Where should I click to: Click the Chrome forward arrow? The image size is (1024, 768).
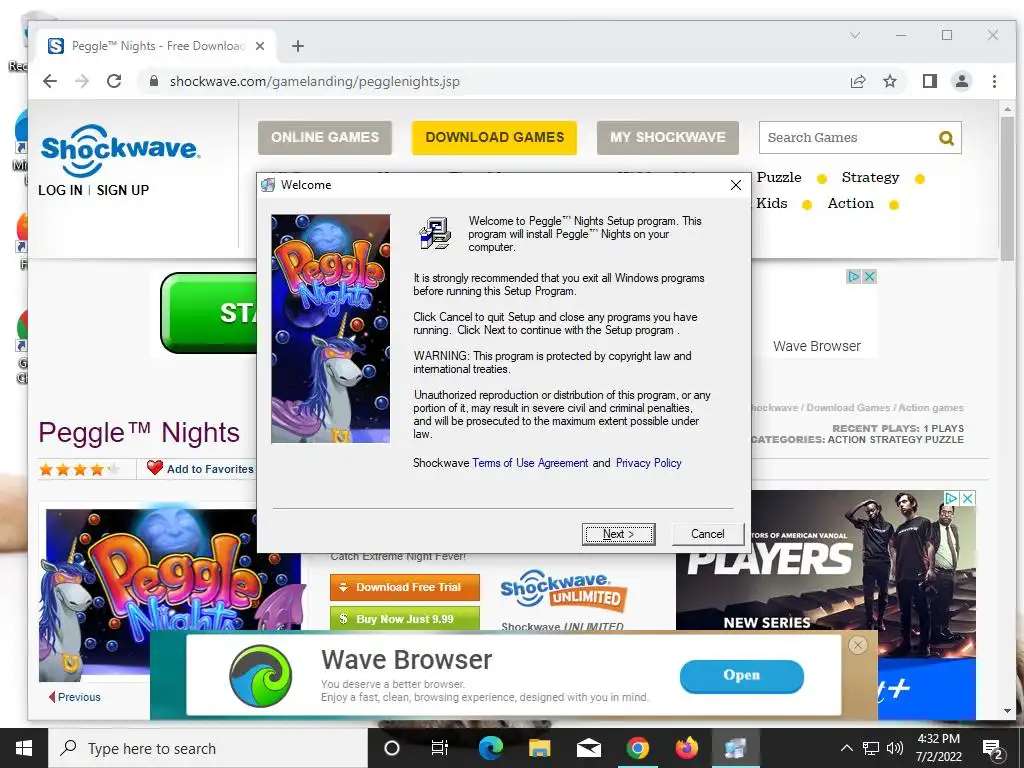(82, 81)
